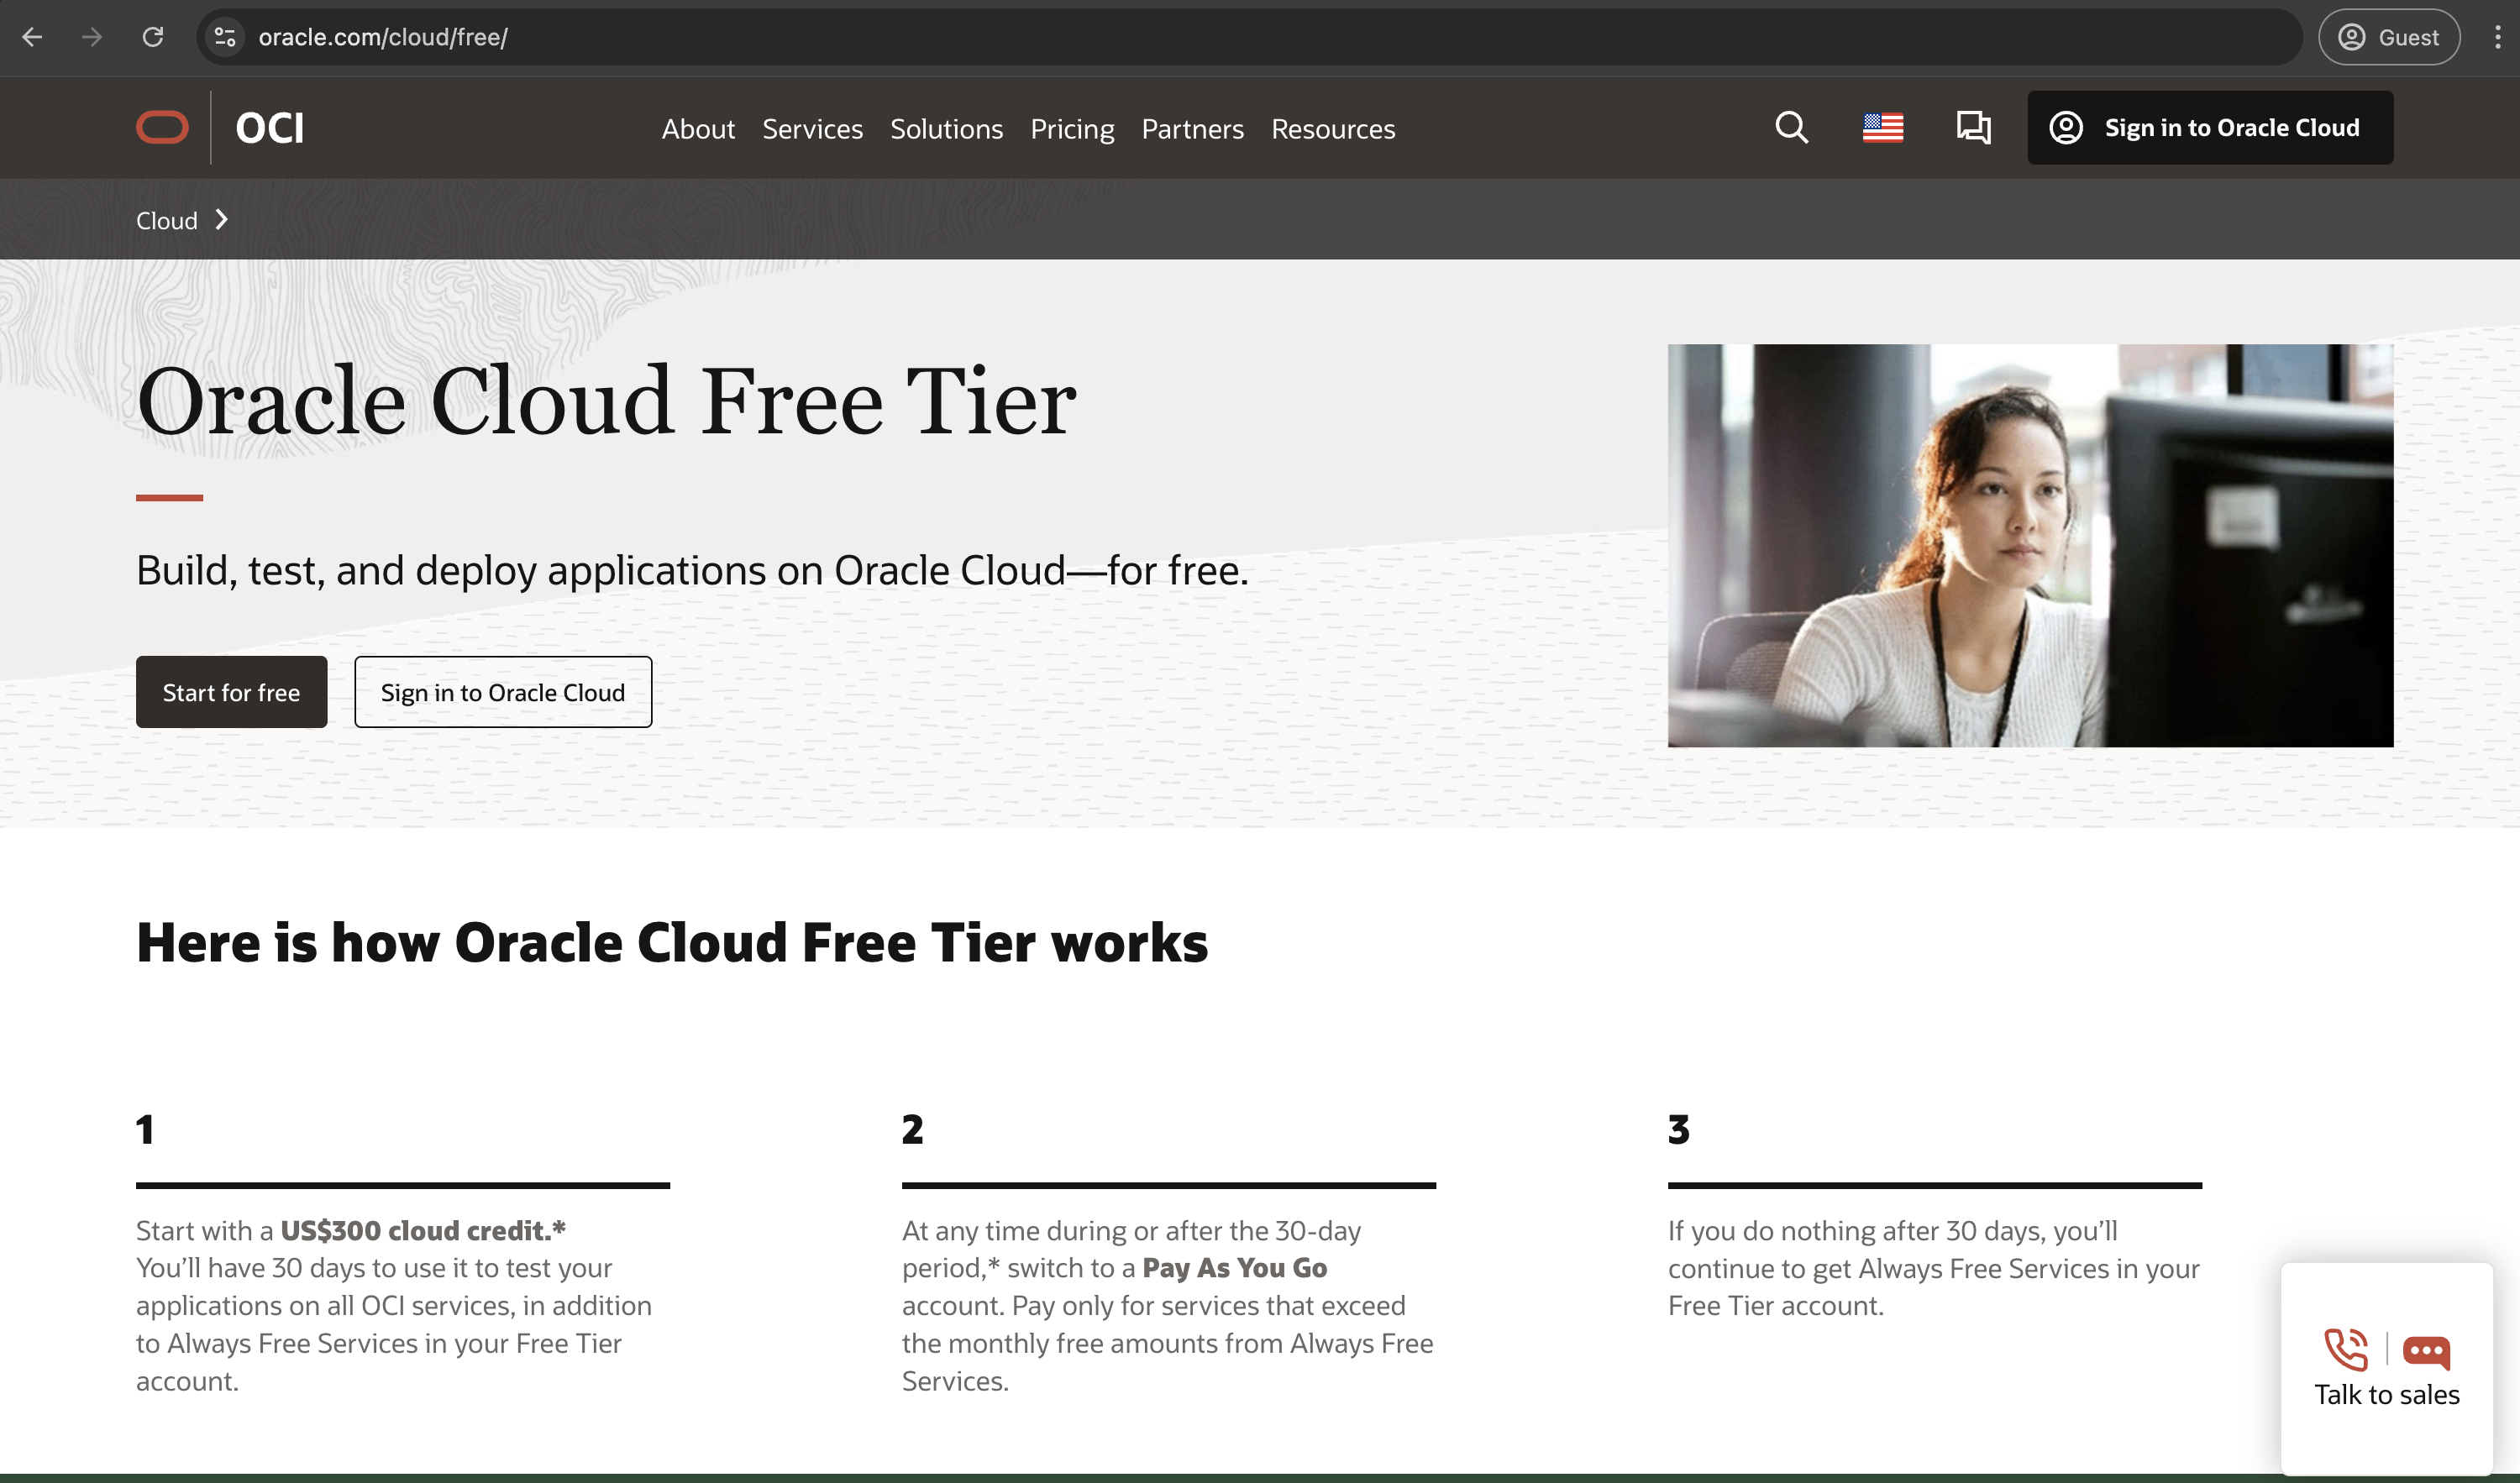Screen dimensions: 2520x1483
Task: Open the notifications chat icon
Action: 1972,127
